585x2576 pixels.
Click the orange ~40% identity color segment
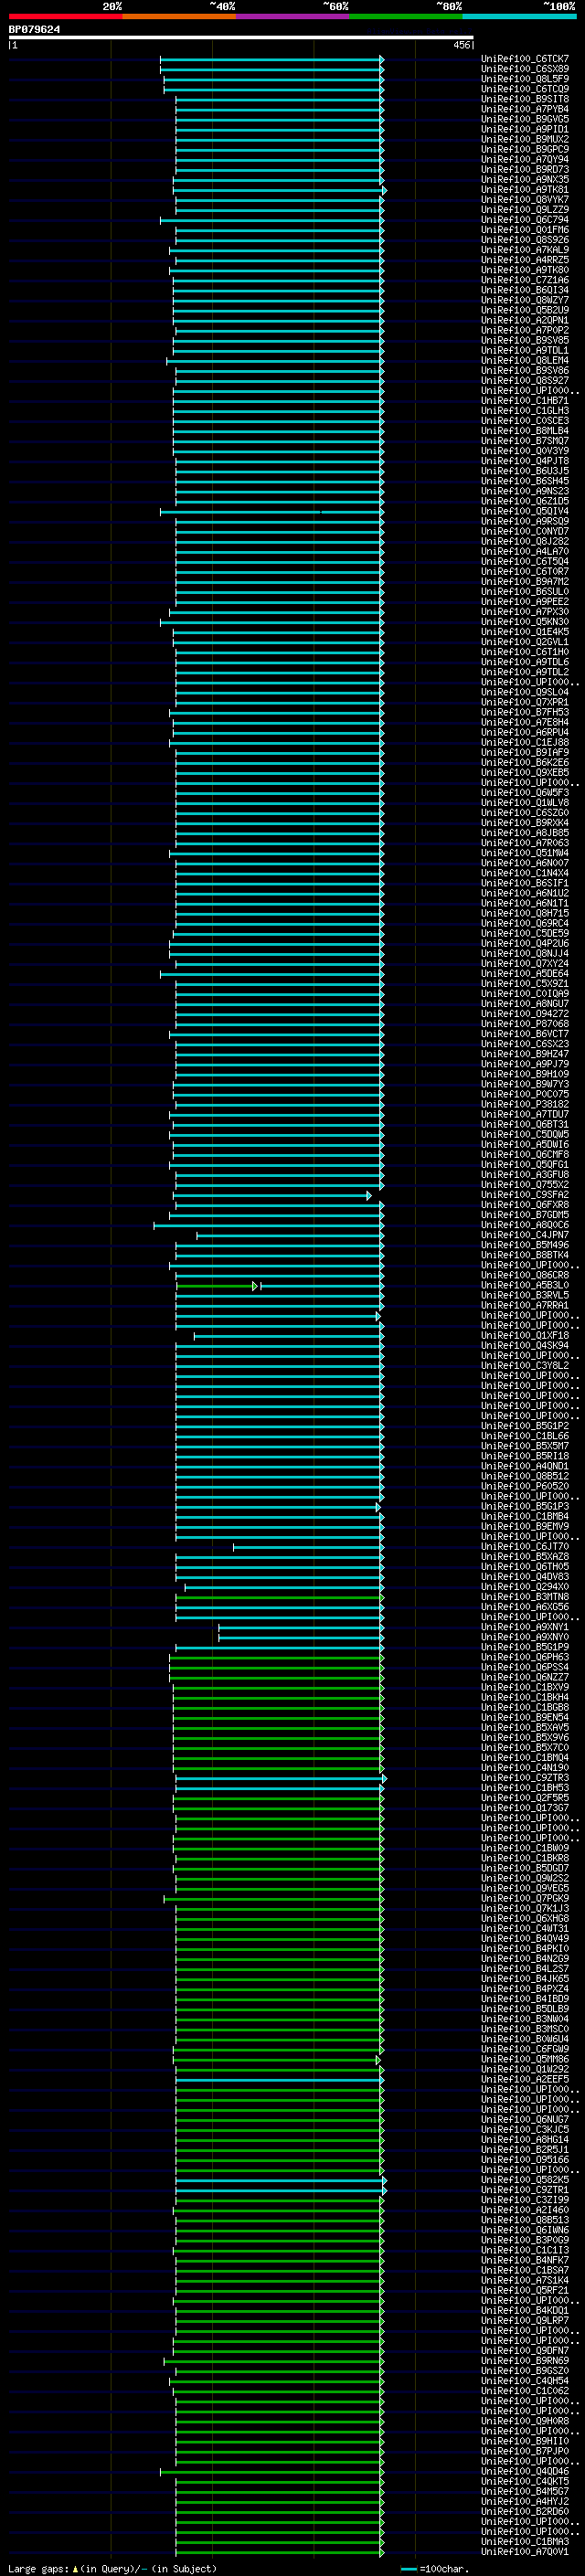179,16
